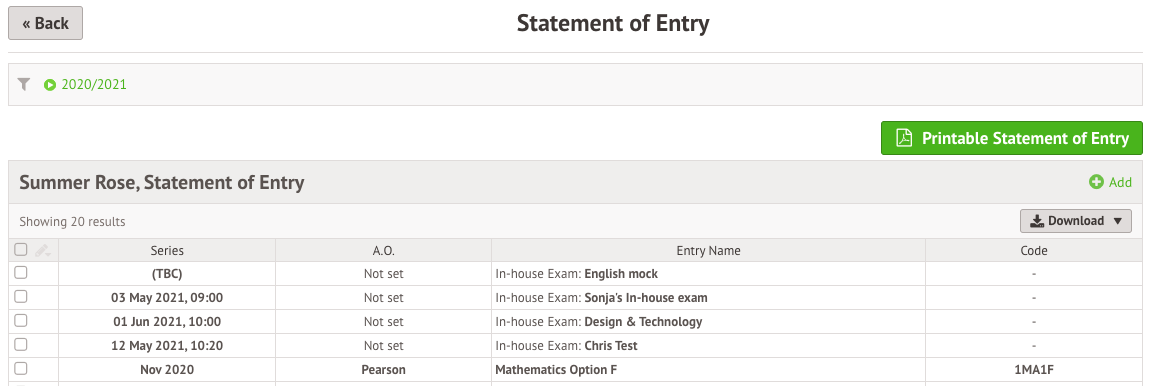The height and width of the screenshot is (386, 1150).
Task: Open the Printable Statement of Entry
Action: coord(1011,138)
